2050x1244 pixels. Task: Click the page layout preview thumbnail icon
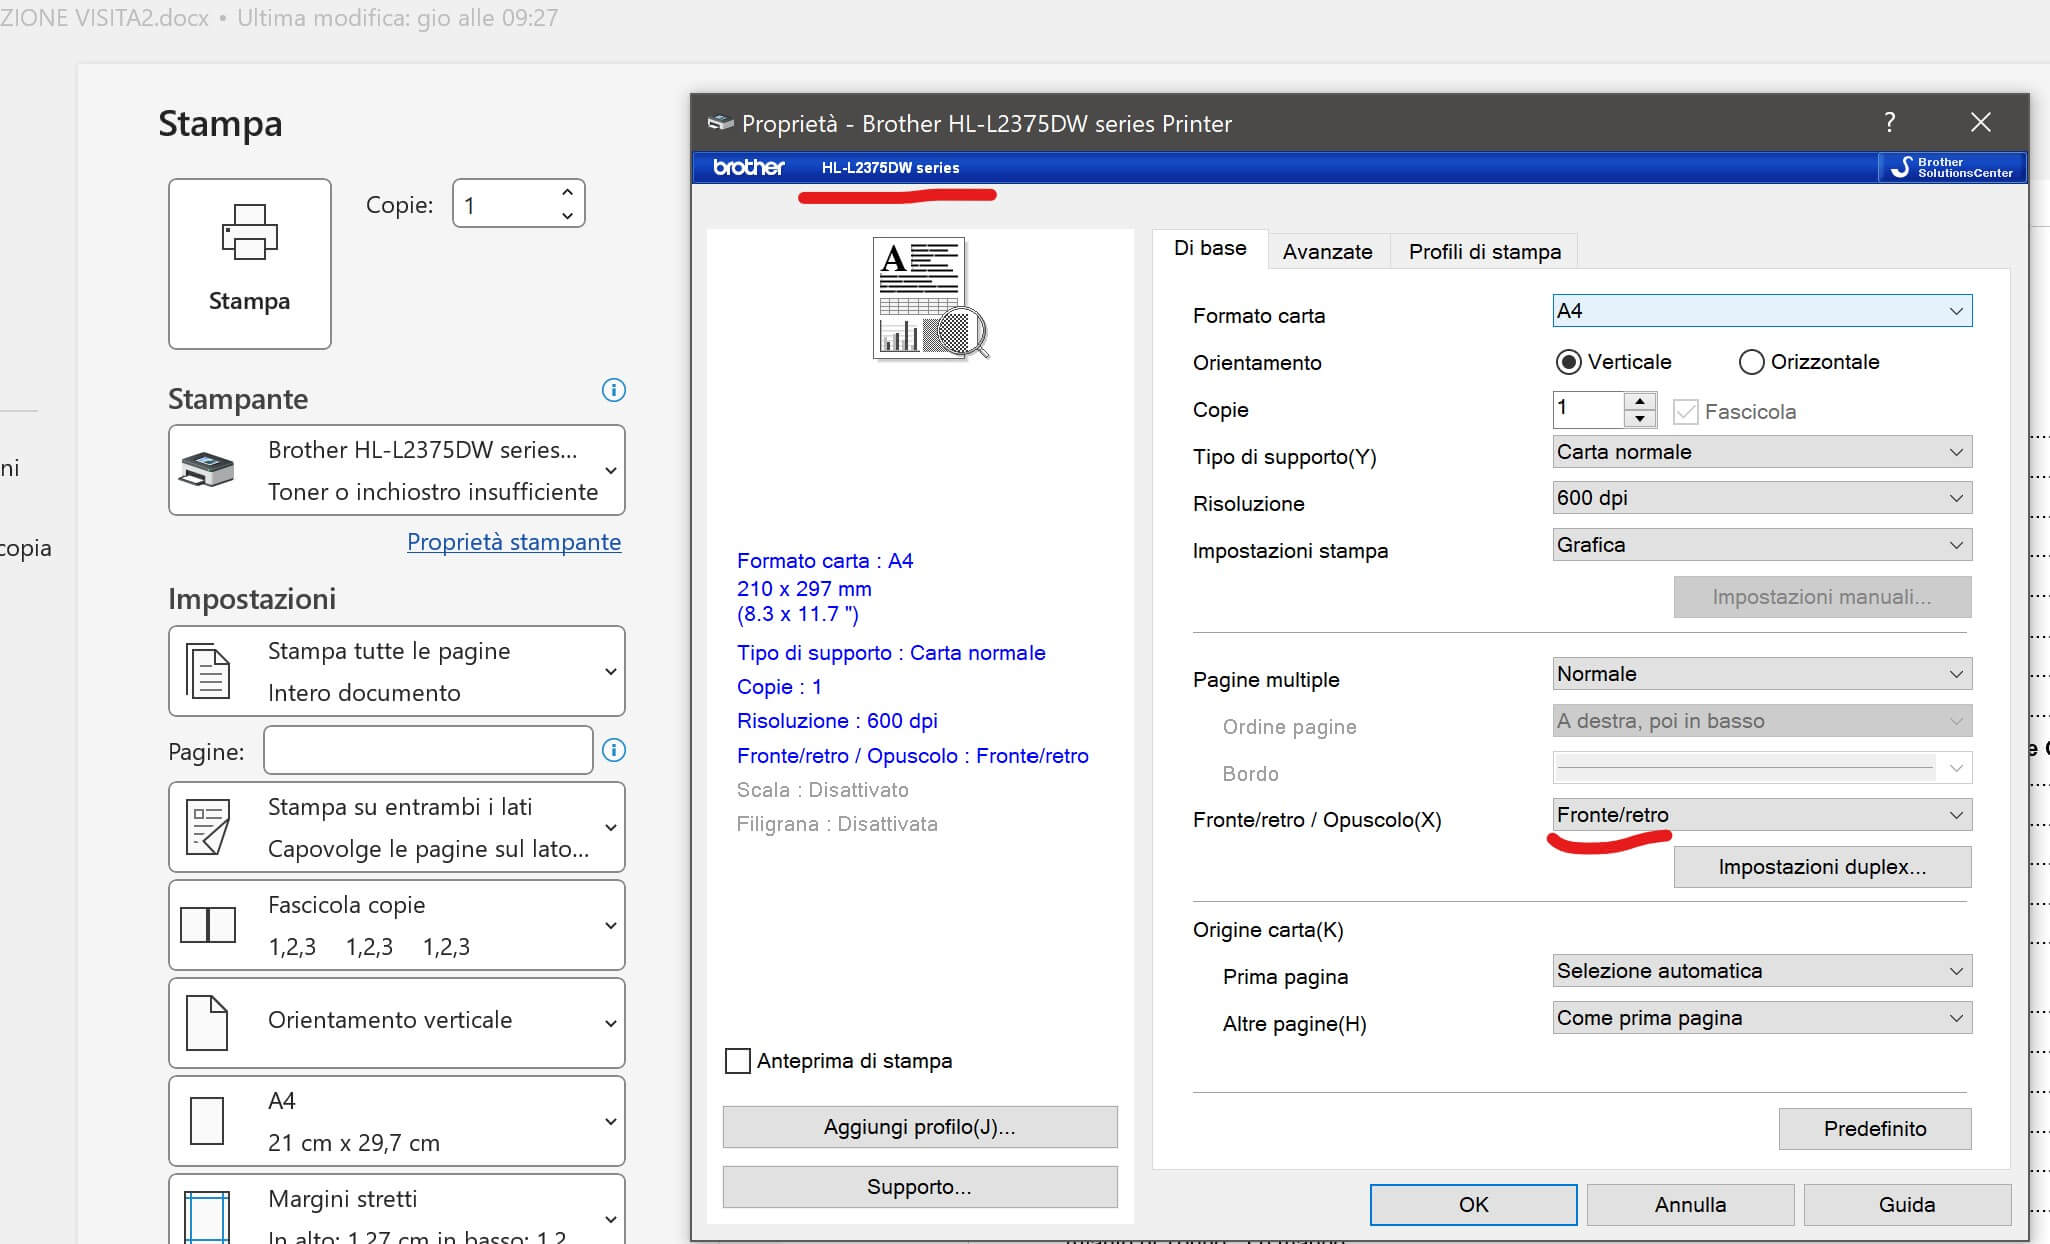click(930, 298)
